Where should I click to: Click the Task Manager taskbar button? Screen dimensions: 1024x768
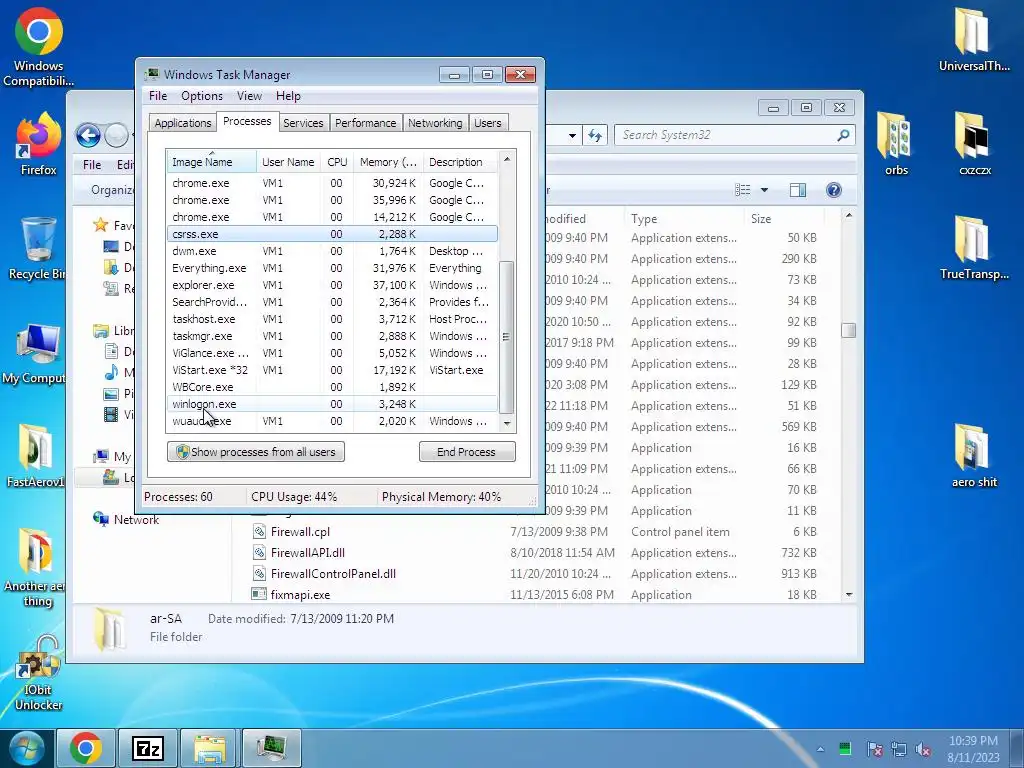coord(272,748)
